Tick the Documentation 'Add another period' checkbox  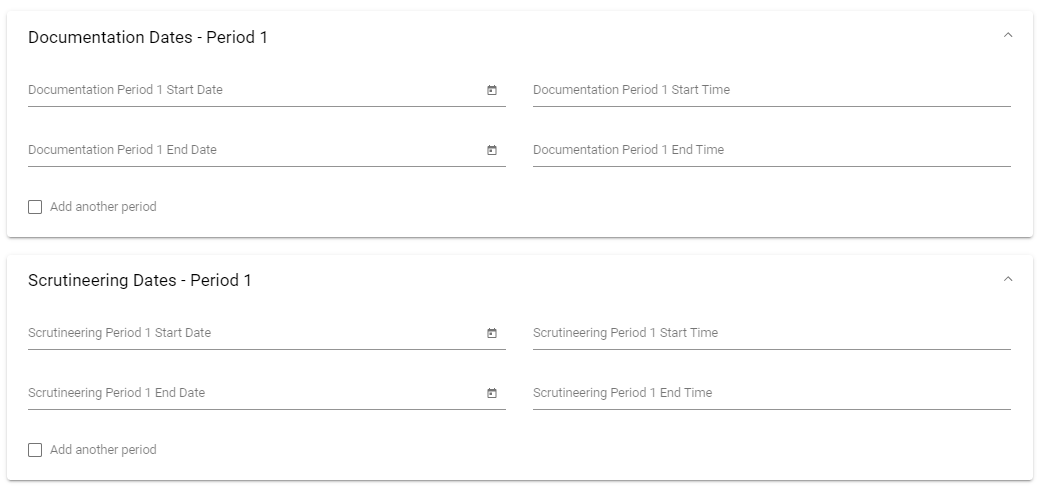click(35, 207)
